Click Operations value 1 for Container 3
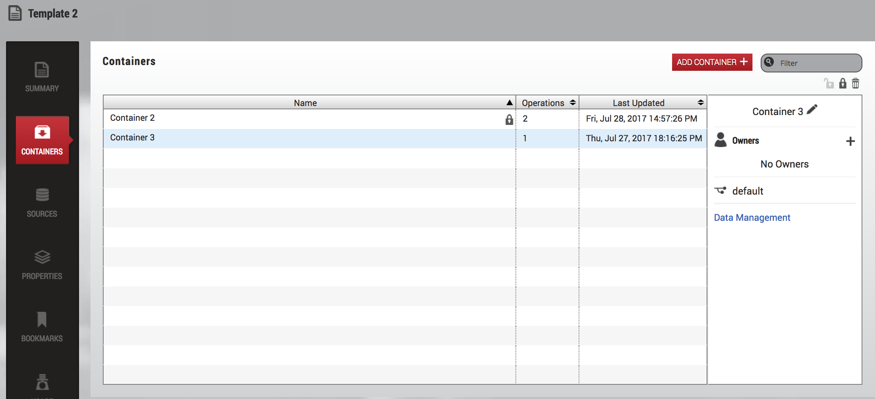875x399 pixels. 525,138
